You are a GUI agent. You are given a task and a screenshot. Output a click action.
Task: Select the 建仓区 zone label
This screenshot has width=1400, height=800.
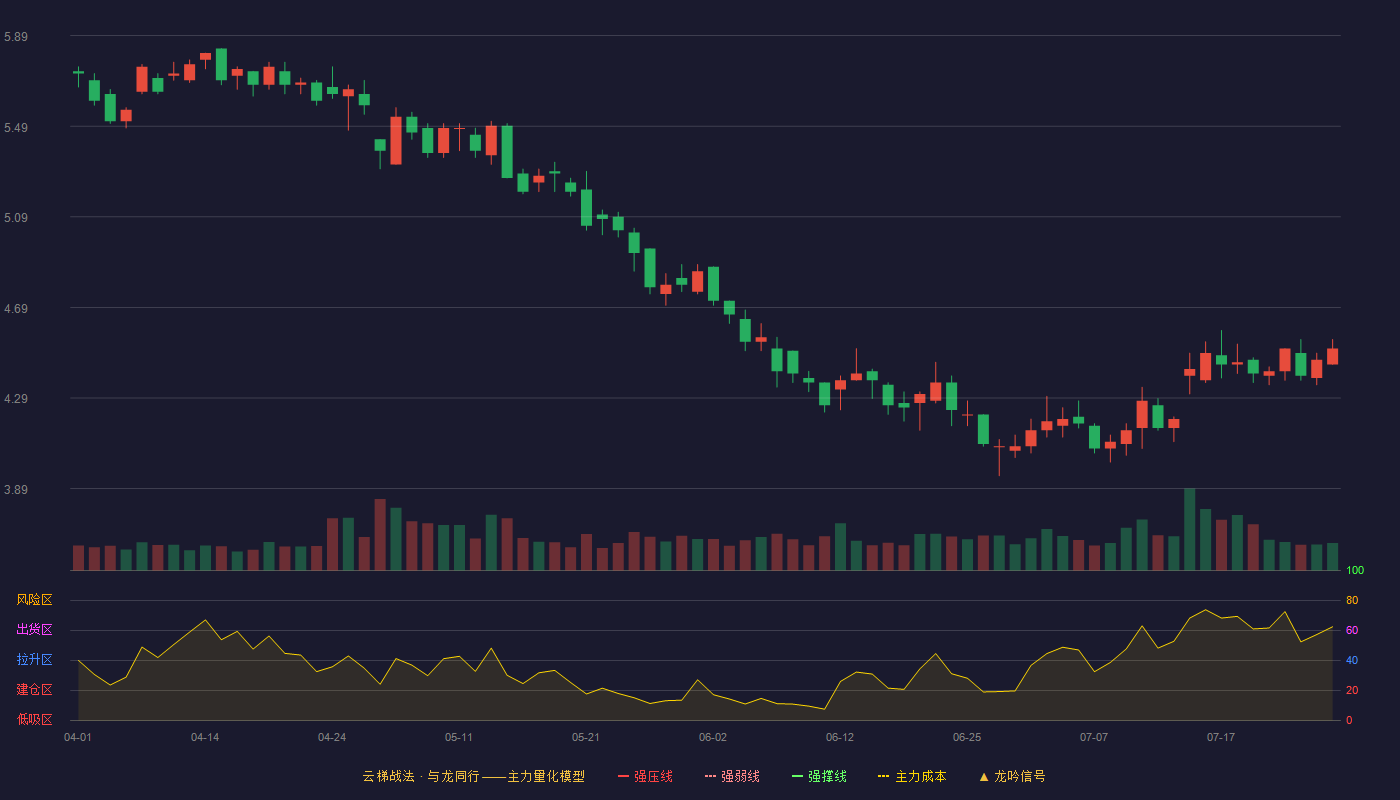35,690
